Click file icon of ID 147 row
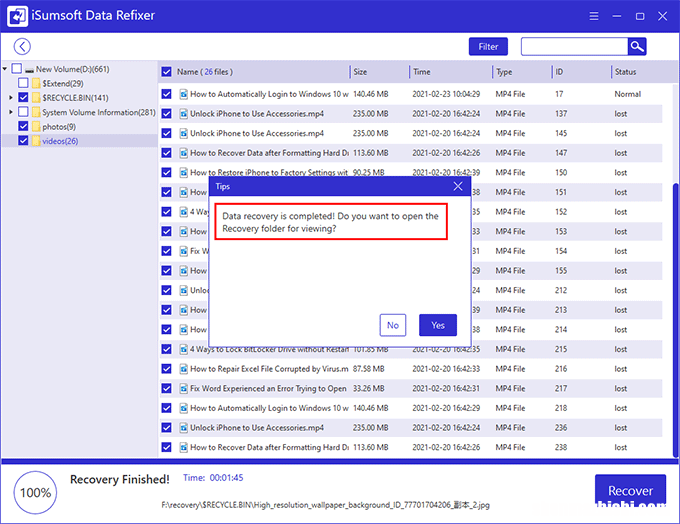This screenshot has width=680, height=524. pyautogui.click(x=184, y=153)
